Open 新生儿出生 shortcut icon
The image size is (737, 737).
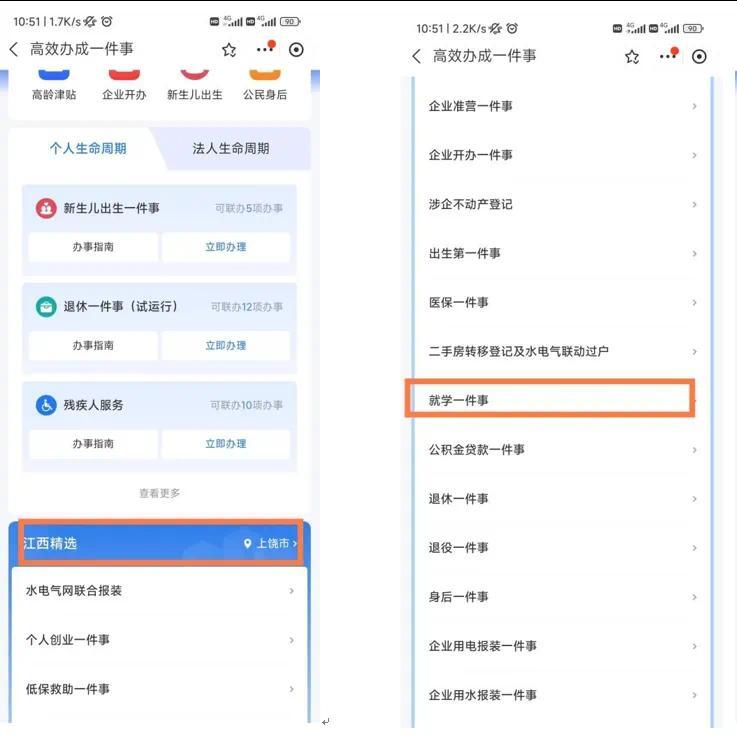pos(195,75)
